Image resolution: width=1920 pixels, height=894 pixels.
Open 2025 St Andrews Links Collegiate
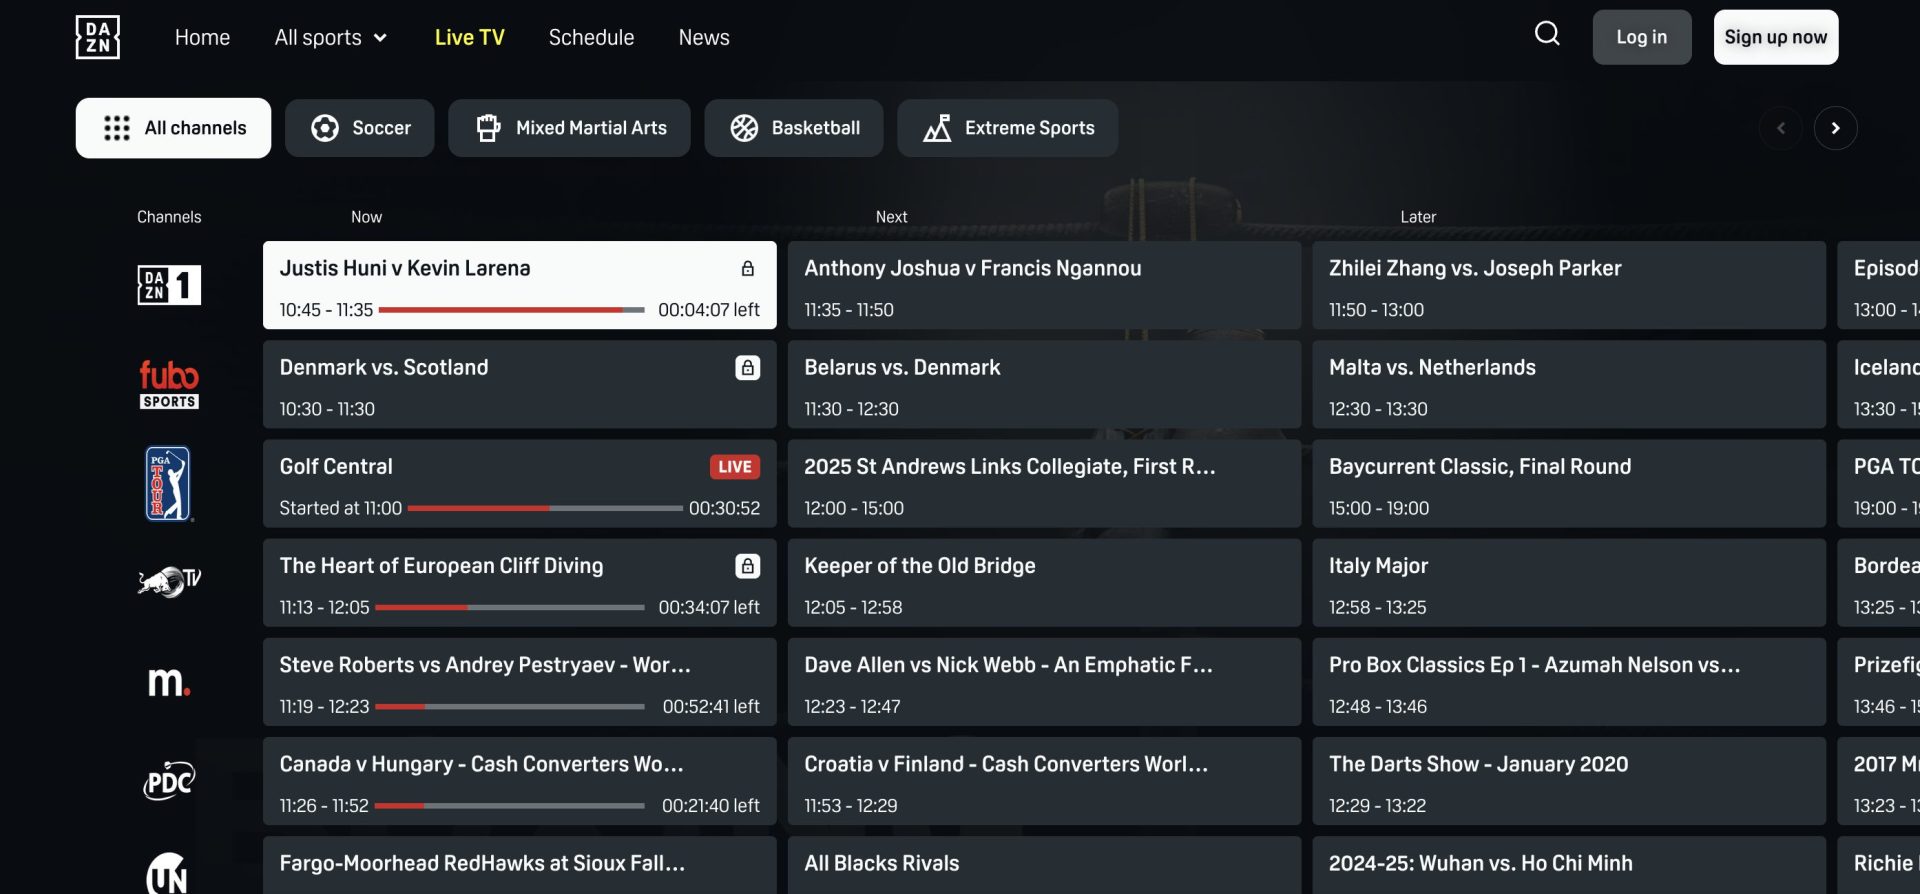click(x=1044, y=483)
